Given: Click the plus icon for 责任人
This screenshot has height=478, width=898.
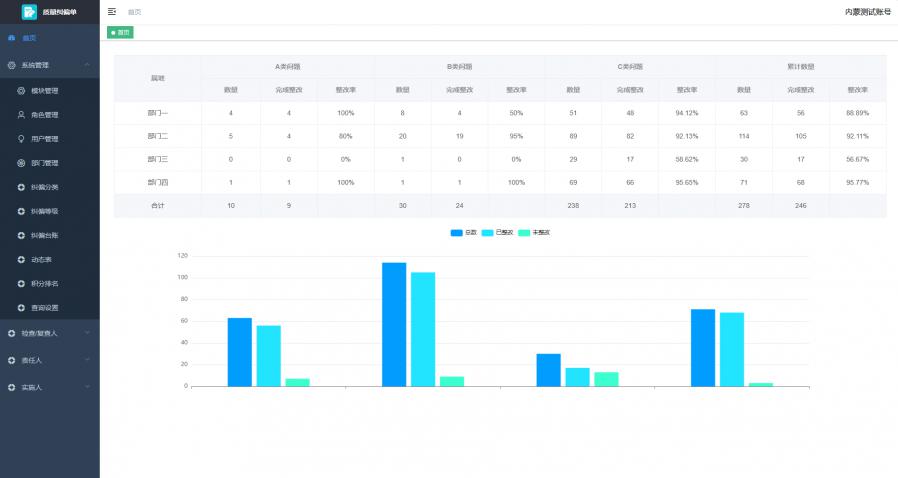Looking at the screenshot, I should 11,360.
